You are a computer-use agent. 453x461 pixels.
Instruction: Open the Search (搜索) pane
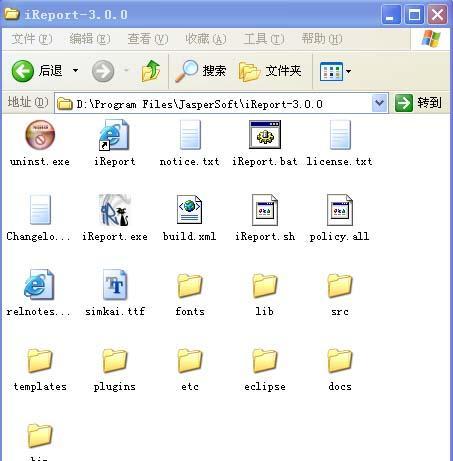201,71
